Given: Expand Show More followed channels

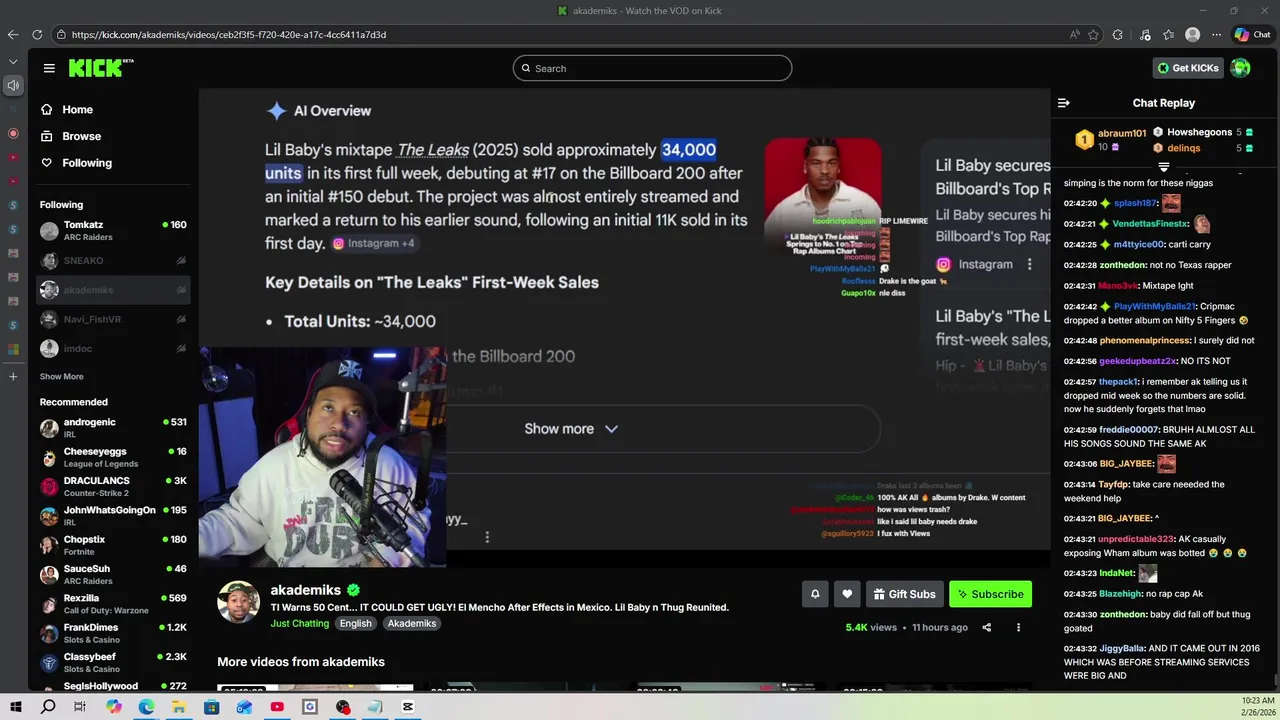Looking at the screenshot, I should click(x=61, y=377).
